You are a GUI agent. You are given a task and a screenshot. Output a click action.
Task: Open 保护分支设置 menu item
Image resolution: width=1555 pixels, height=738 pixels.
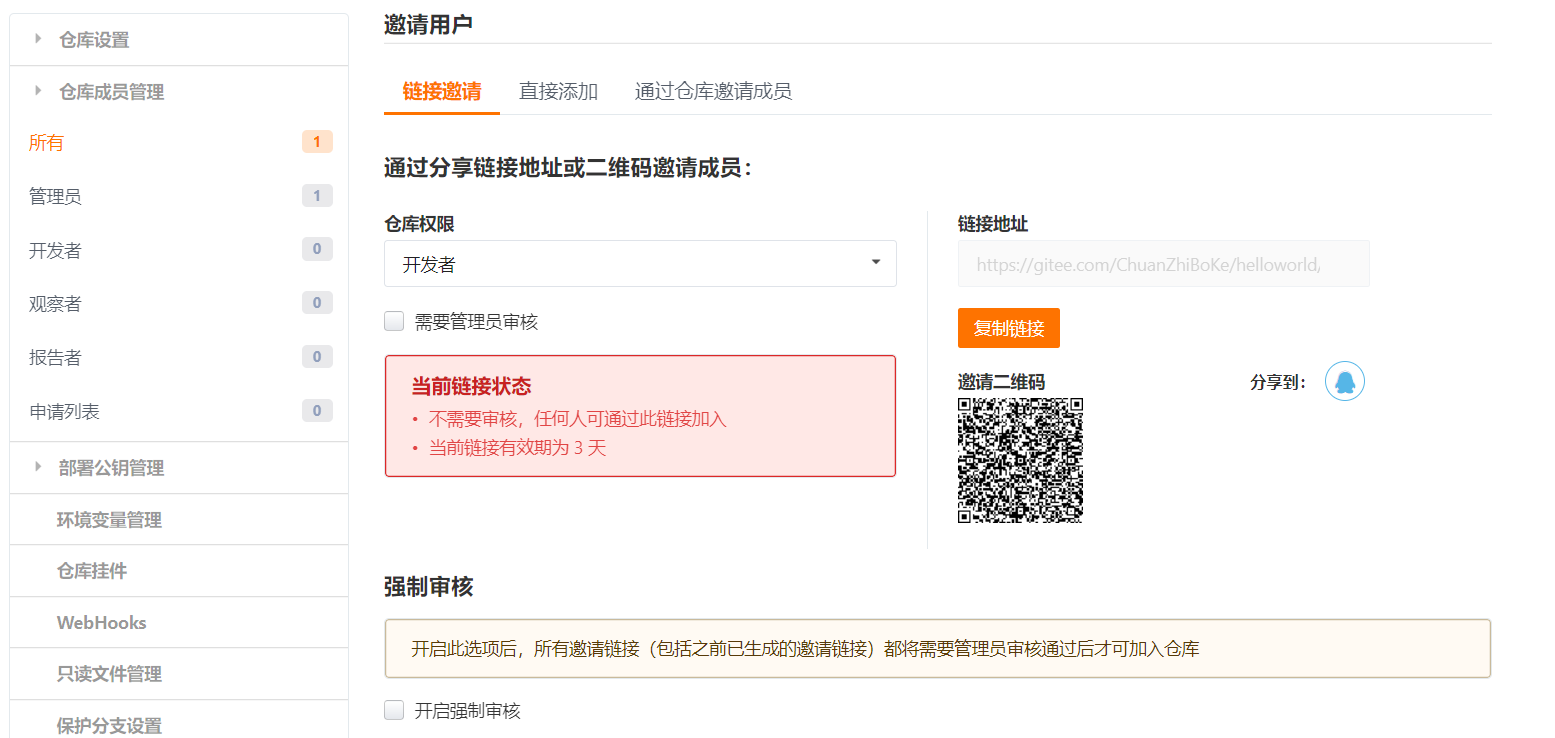[109, 725]
